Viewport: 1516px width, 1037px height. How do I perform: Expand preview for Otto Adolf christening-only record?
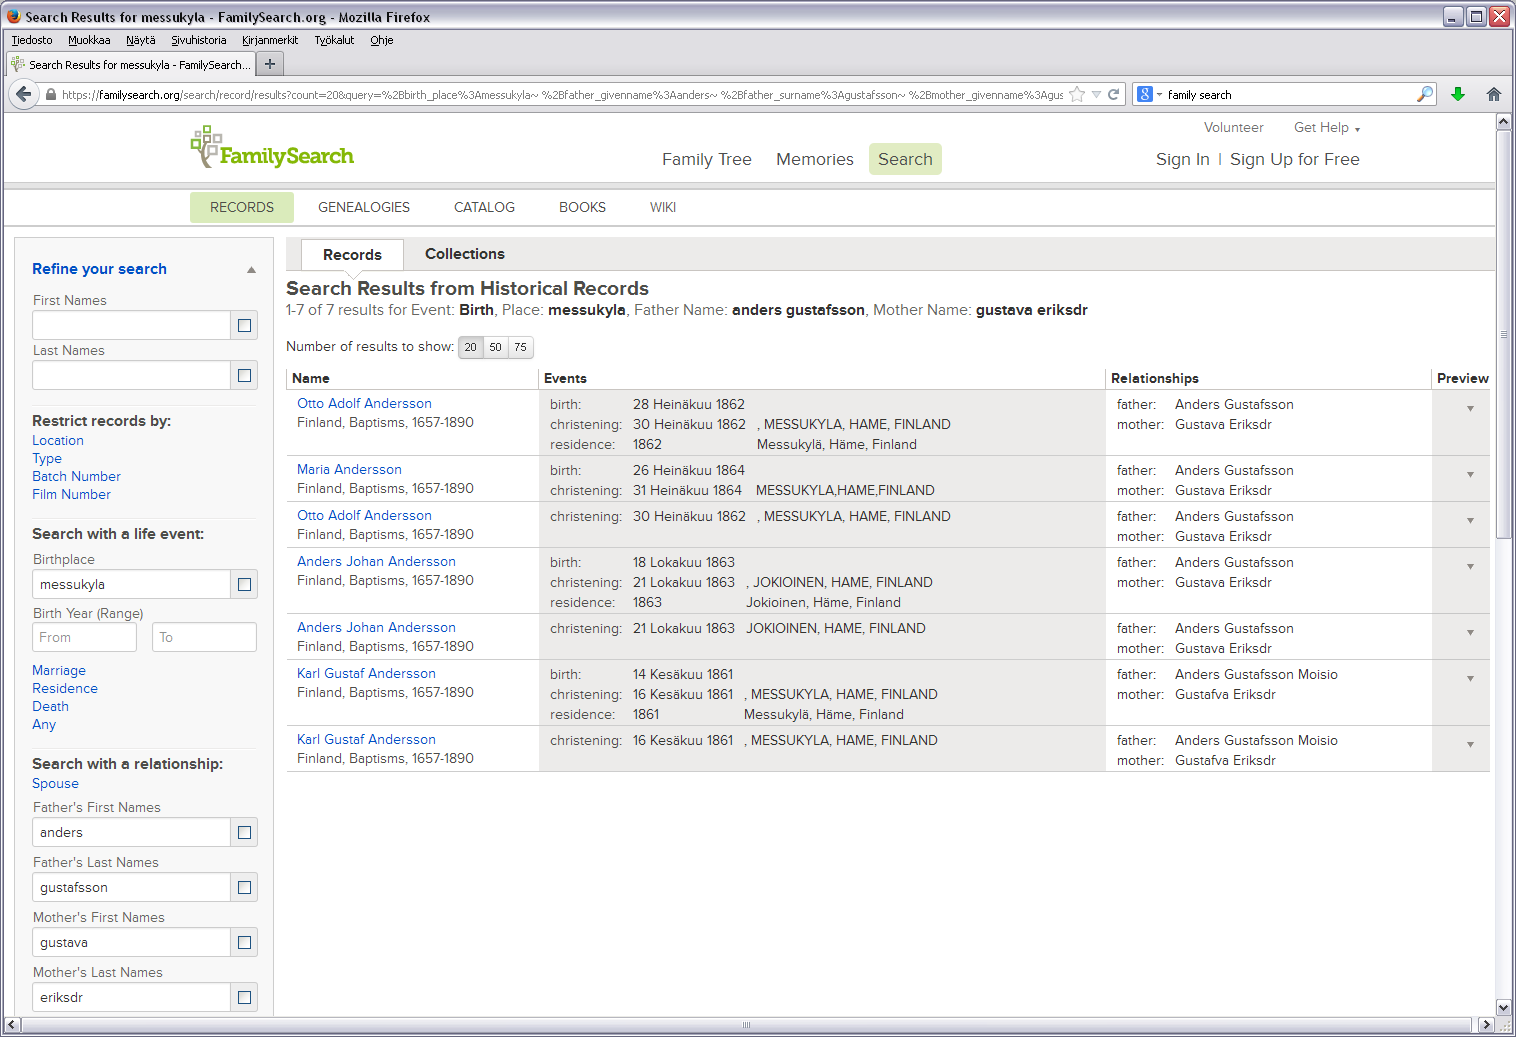tap(1470, 520)
